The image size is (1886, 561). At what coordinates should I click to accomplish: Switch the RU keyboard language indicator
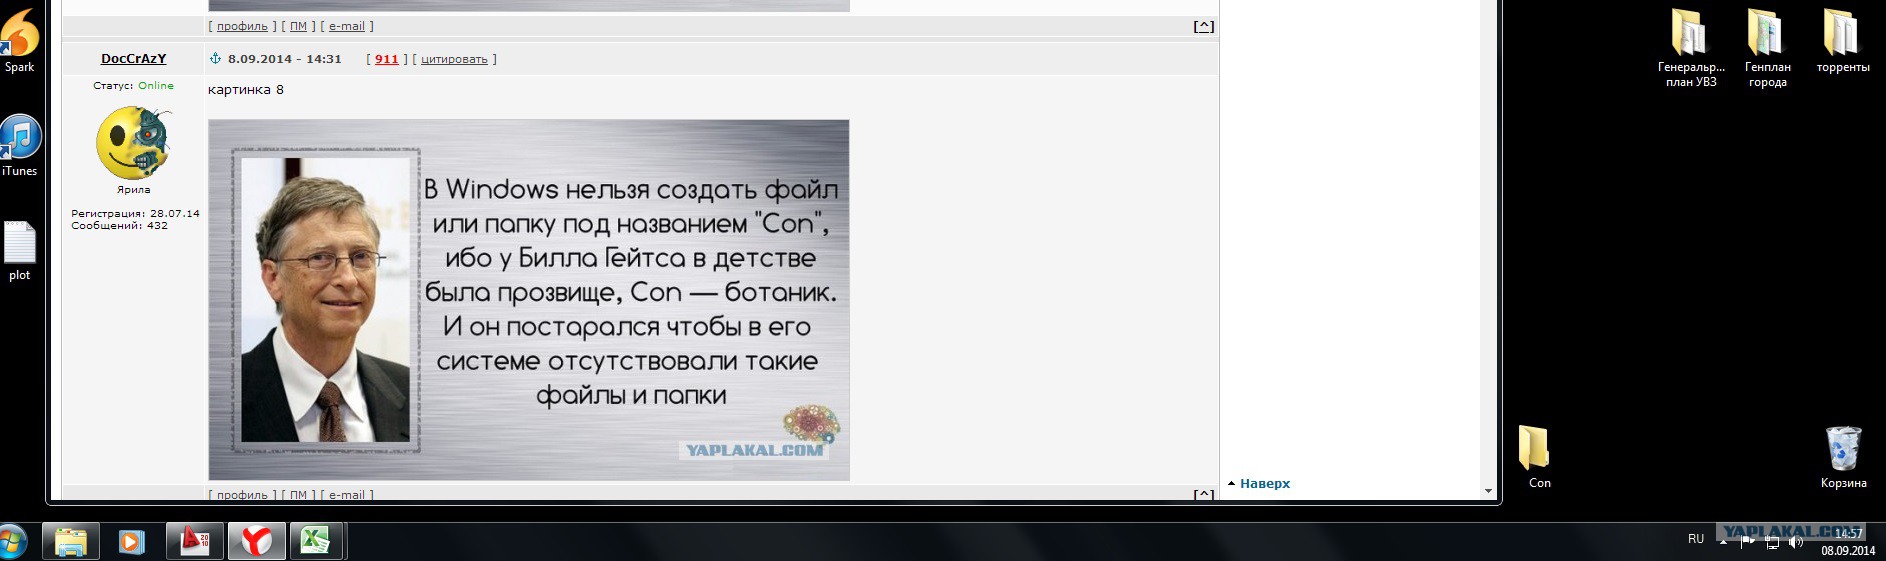pyautogui.click(x=1696, y=539)
